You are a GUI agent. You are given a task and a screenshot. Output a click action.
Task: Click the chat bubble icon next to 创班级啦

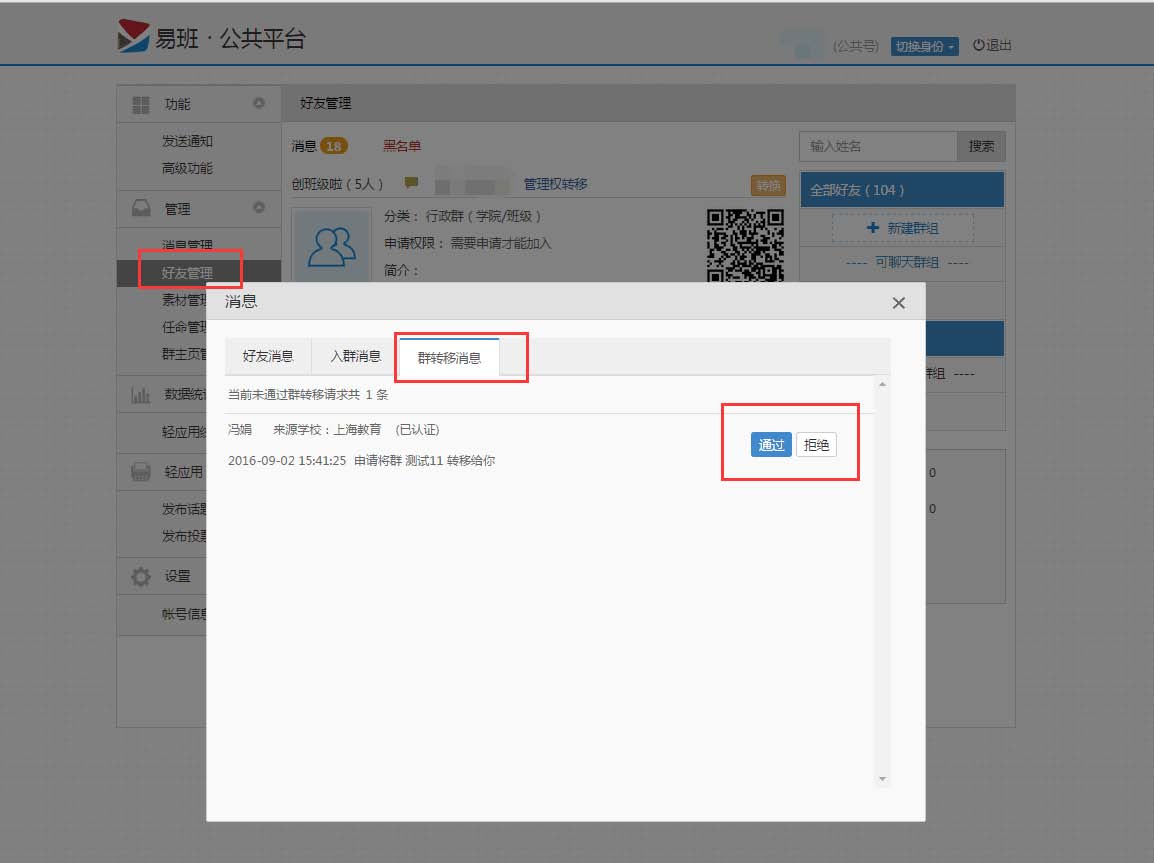pyautogui.click(x=411, y=183)
